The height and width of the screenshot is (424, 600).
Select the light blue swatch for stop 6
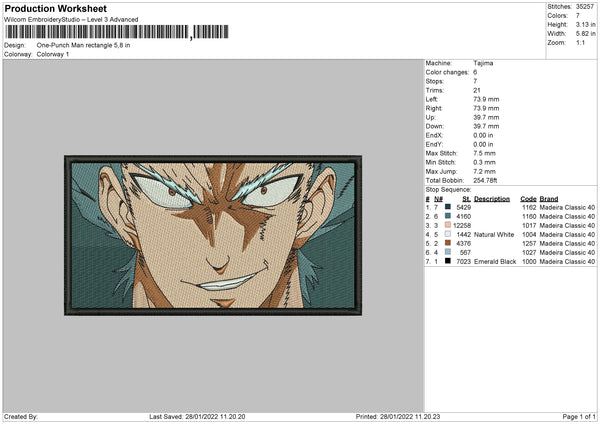[448, 252]
